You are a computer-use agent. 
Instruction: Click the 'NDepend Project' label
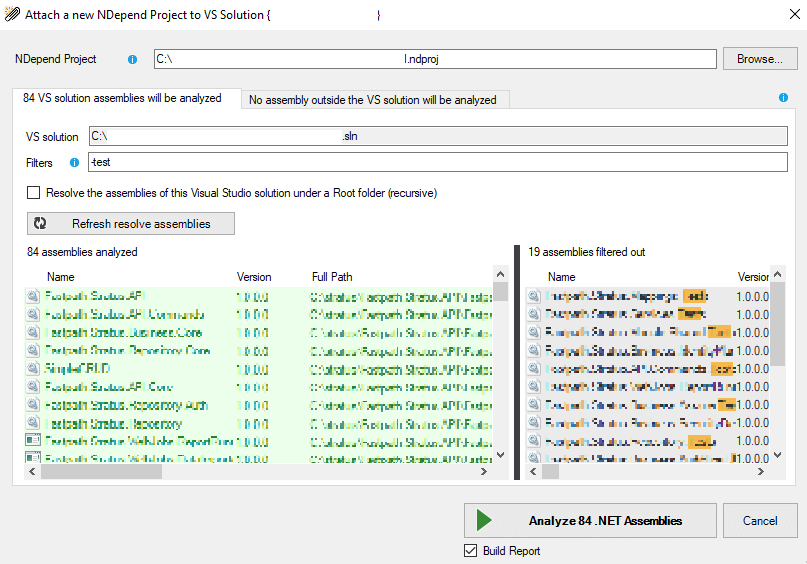coord(56,59)
